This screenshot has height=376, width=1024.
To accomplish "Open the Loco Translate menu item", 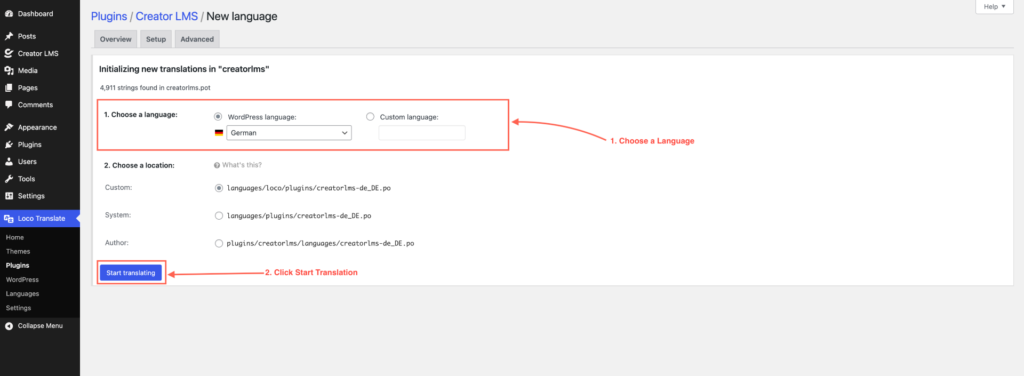I will [x=40, y=219].
